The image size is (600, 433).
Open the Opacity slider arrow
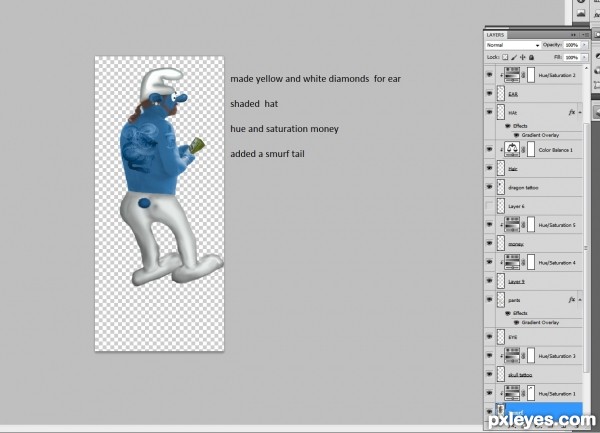pyautogui.click(x=584, y=45)
